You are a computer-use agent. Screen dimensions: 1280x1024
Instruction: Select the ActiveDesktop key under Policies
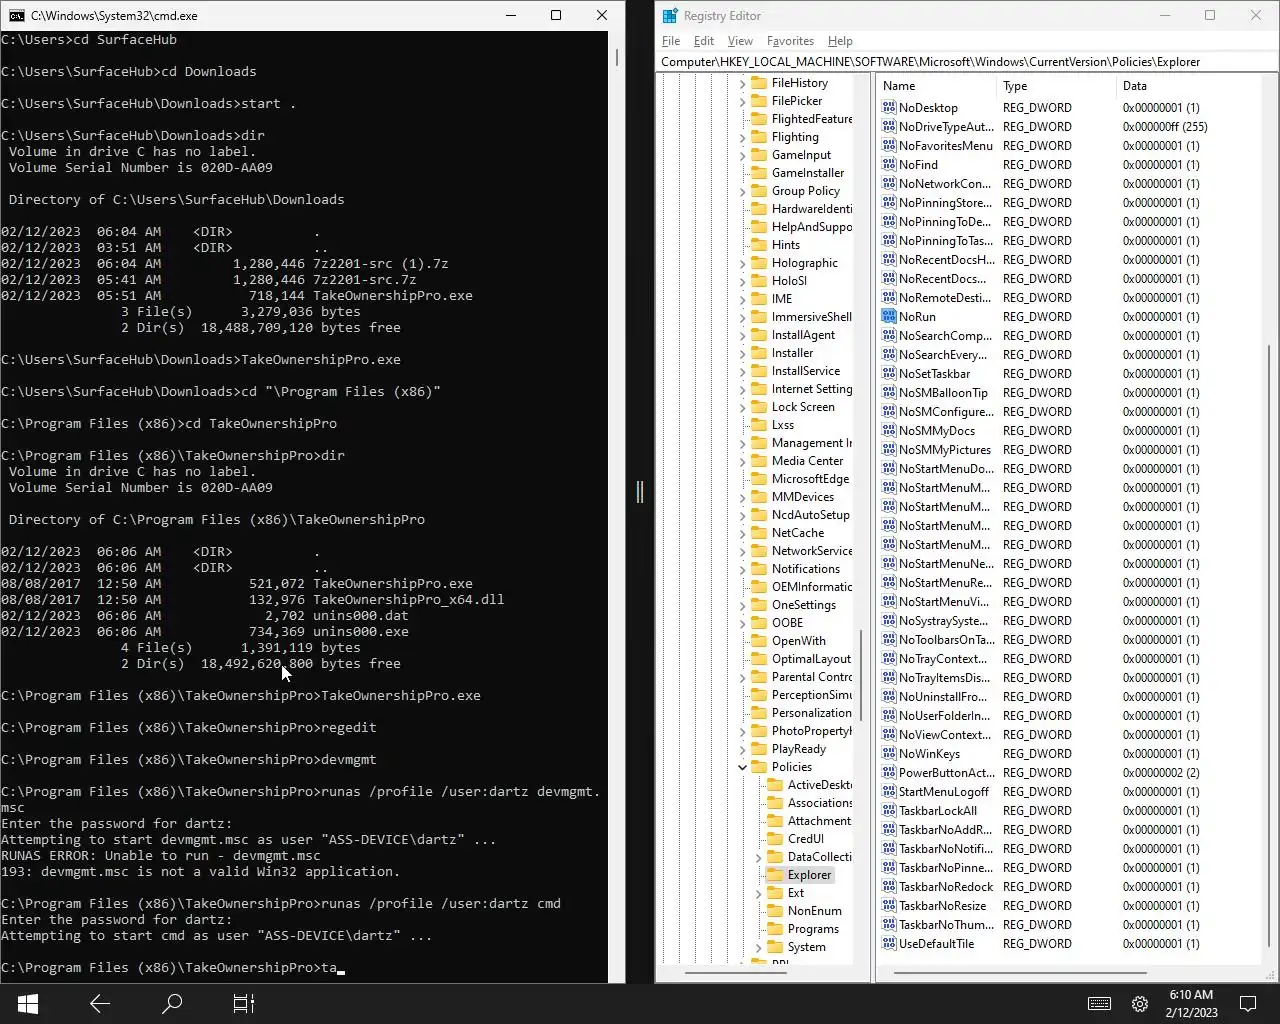pos(819,785)
